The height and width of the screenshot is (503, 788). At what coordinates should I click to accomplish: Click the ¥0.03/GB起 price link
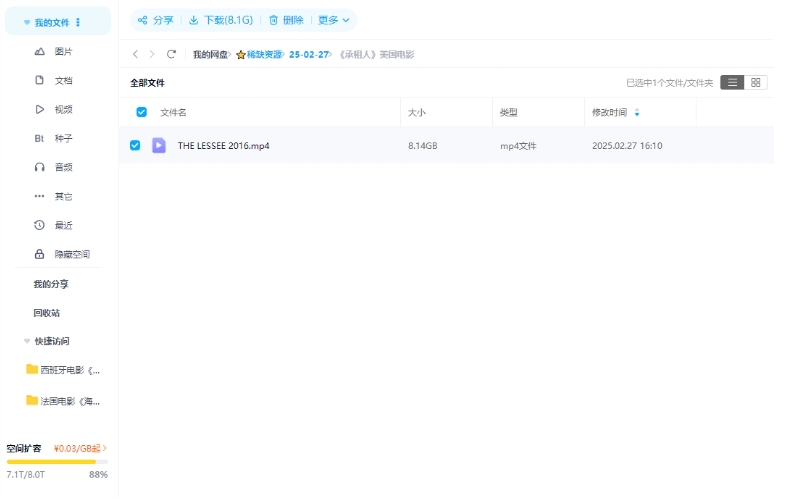80,449
